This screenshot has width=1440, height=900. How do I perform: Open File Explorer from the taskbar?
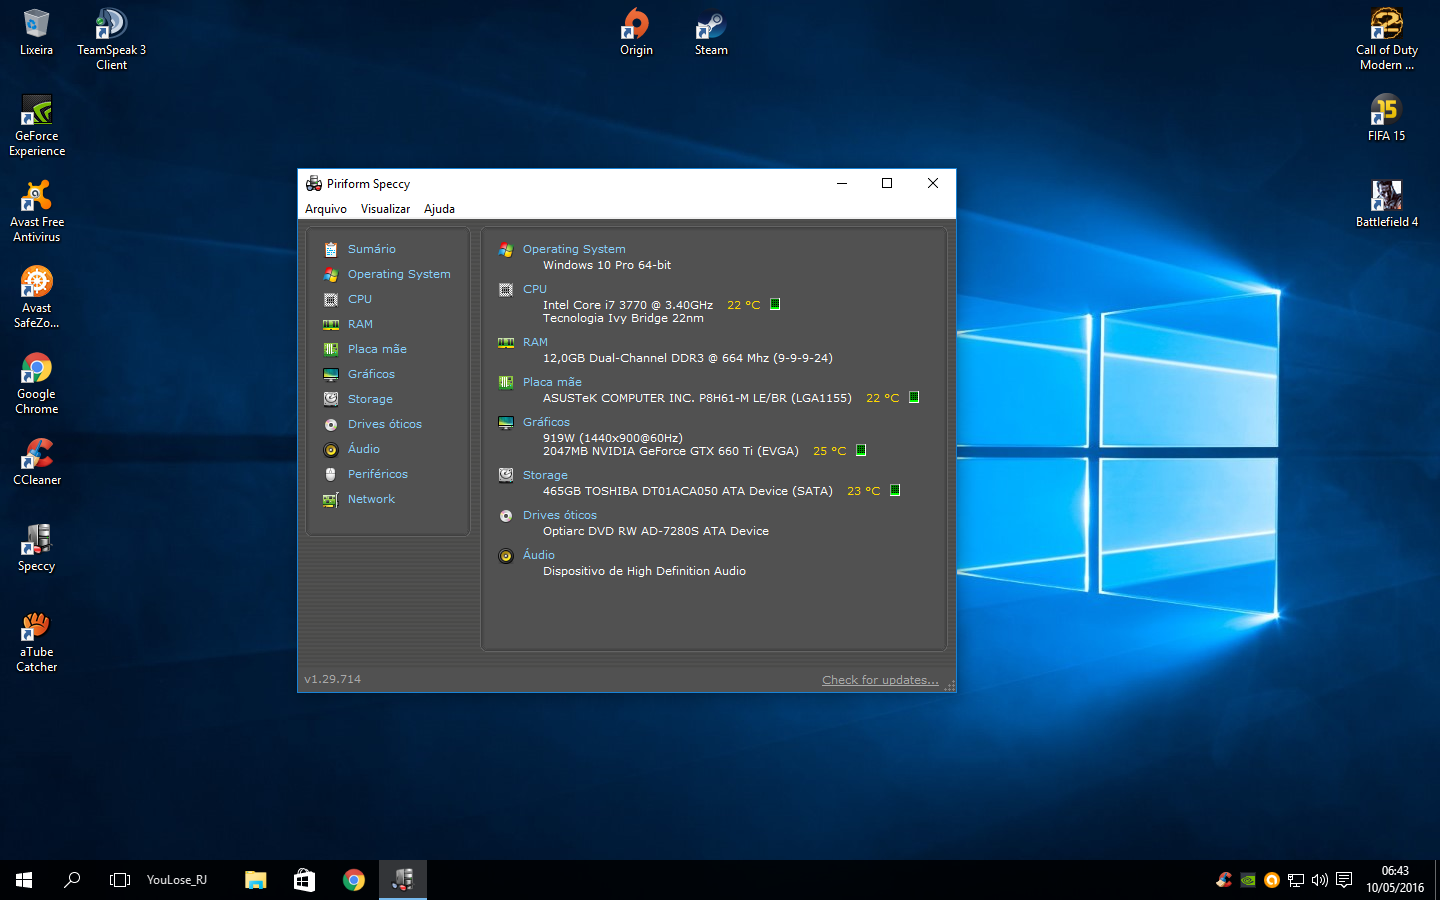point(256,880)
